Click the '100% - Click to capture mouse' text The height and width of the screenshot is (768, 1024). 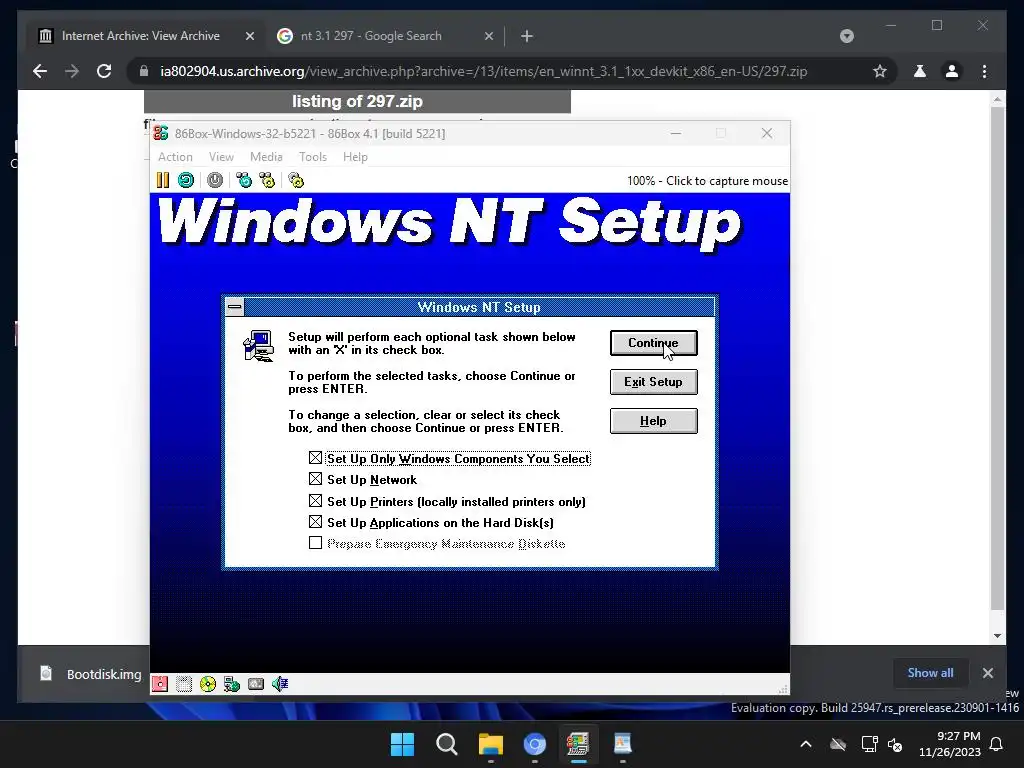point(707,181)
